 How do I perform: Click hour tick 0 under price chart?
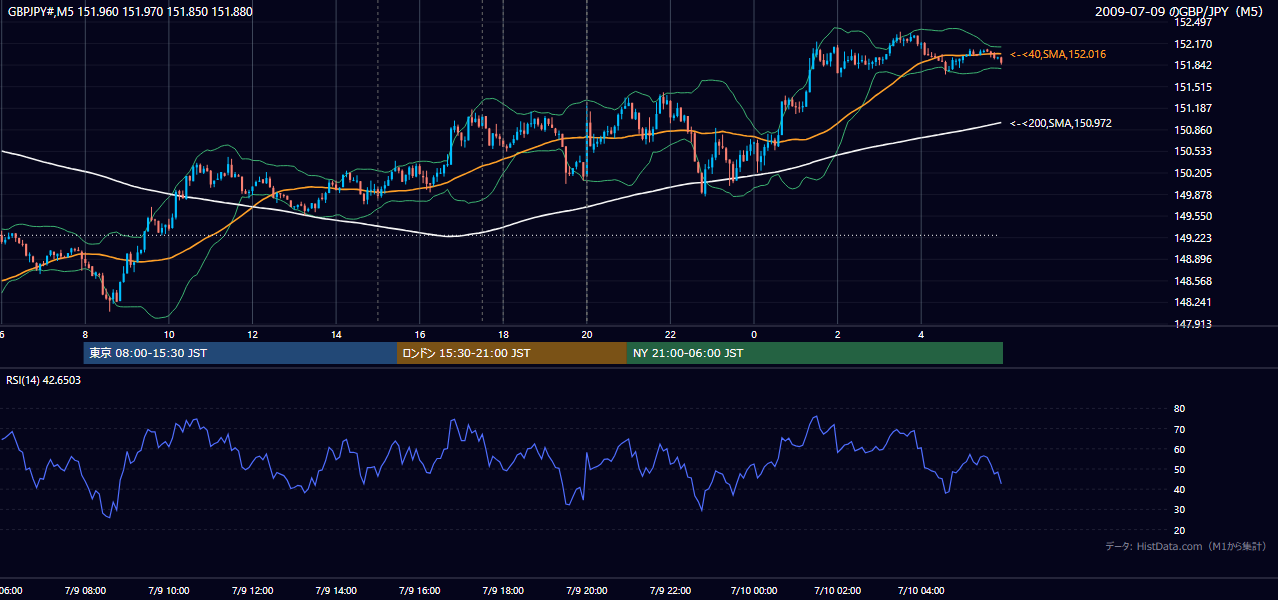(x=754, y=335)
